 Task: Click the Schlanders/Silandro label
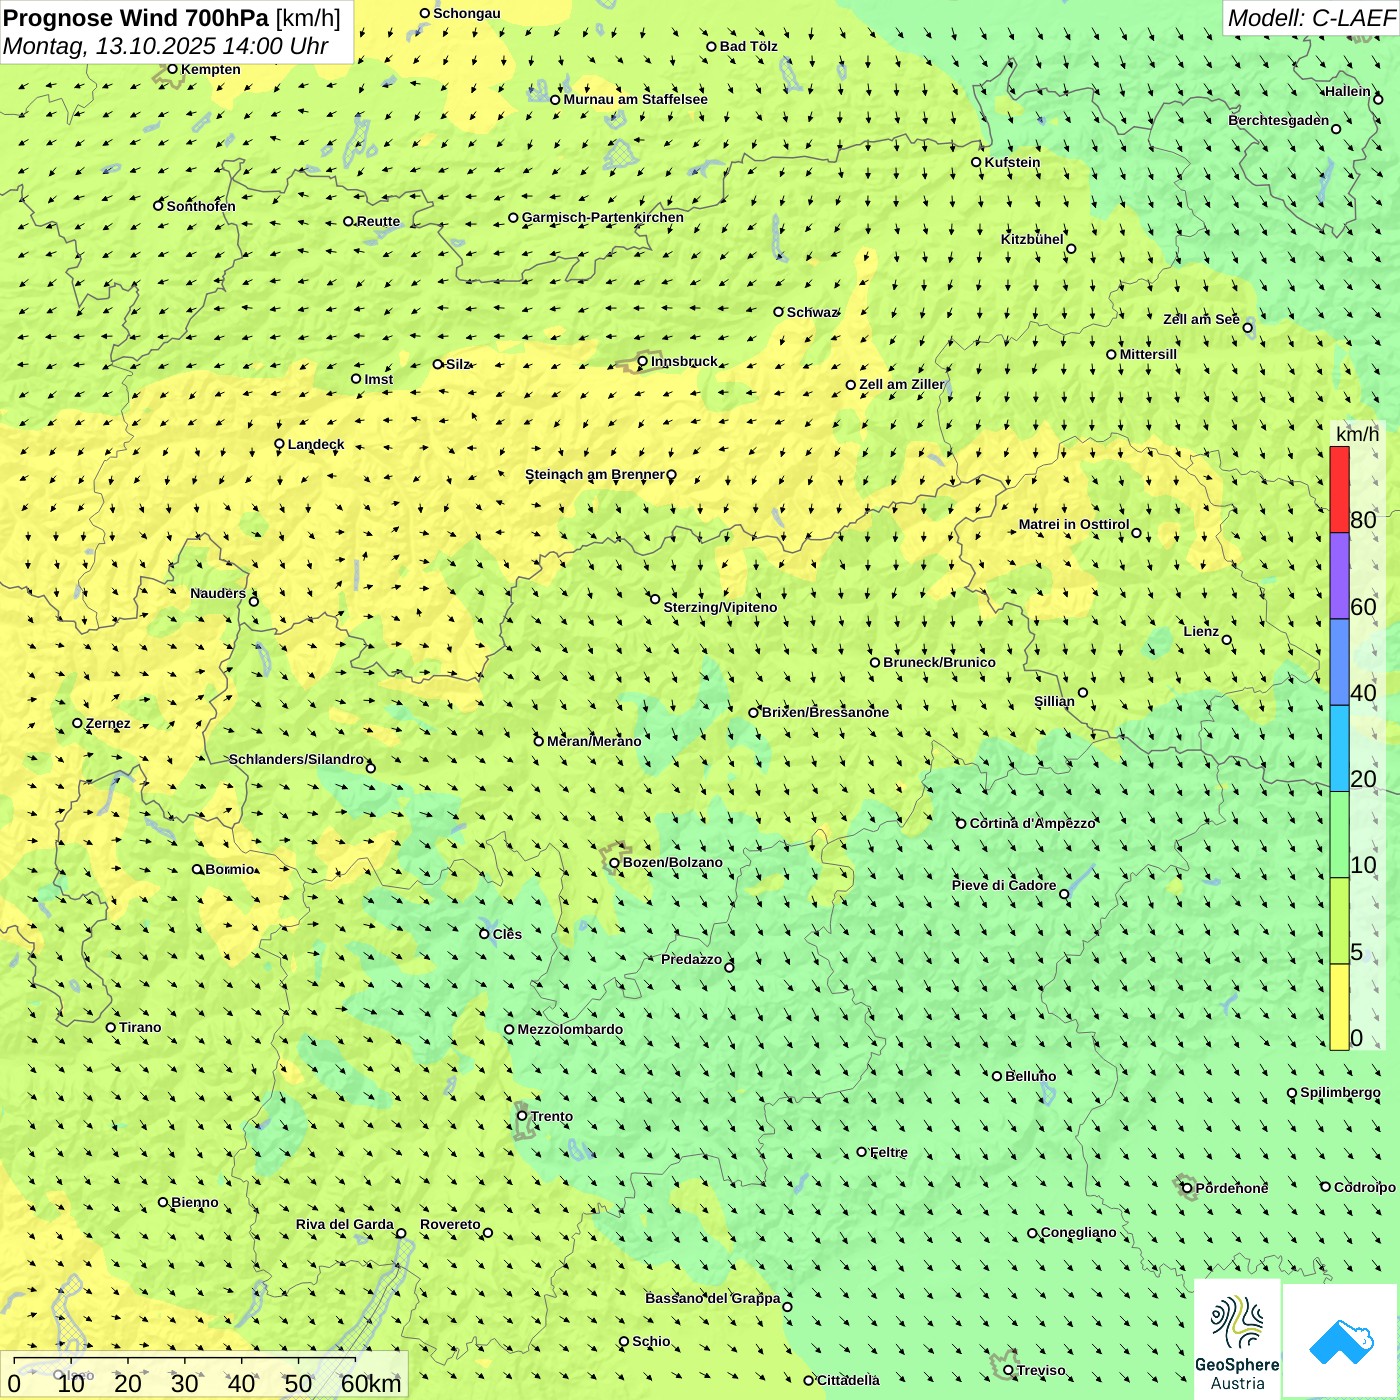(x=296, y=759)
